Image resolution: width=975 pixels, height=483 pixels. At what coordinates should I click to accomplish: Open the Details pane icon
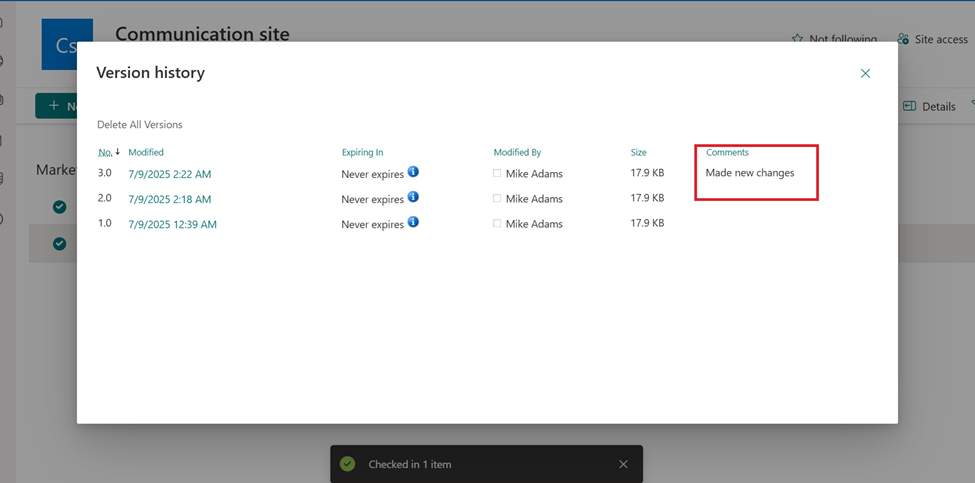click(x=909, y=106)
